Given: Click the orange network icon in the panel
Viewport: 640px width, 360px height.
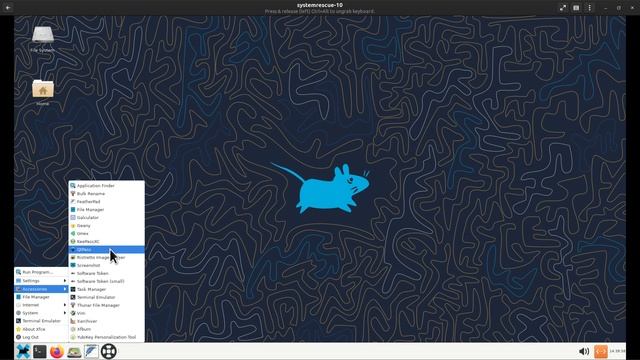Looking at the screenshot, I should pos(601,351).
